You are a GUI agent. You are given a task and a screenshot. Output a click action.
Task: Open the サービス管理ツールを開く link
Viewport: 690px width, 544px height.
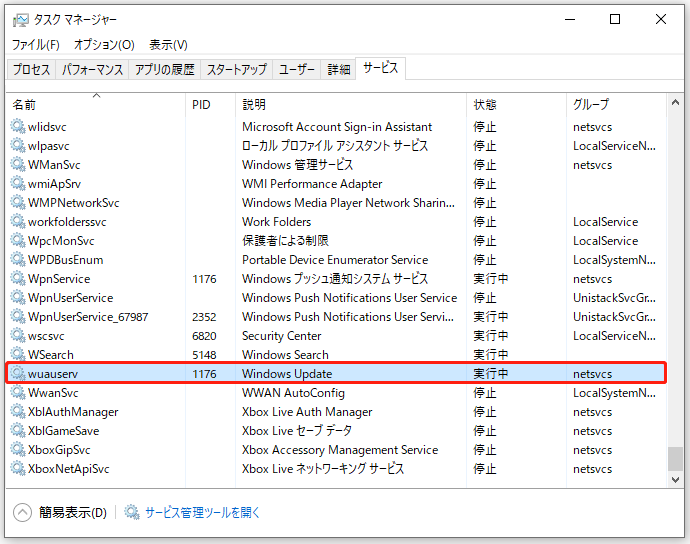tap(202, 512)
